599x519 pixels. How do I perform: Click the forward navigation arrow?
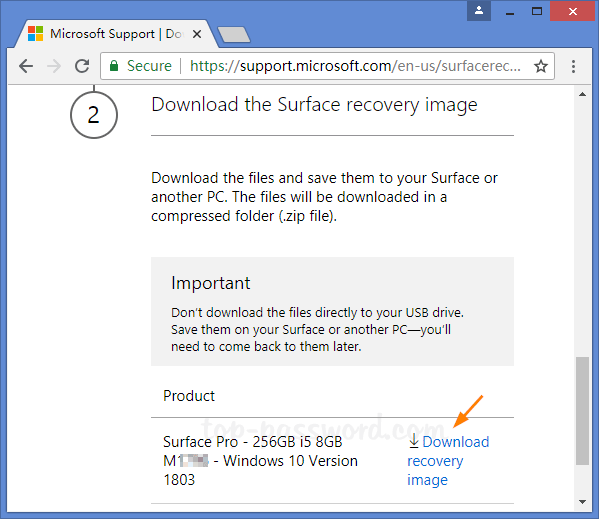point(54,66)
